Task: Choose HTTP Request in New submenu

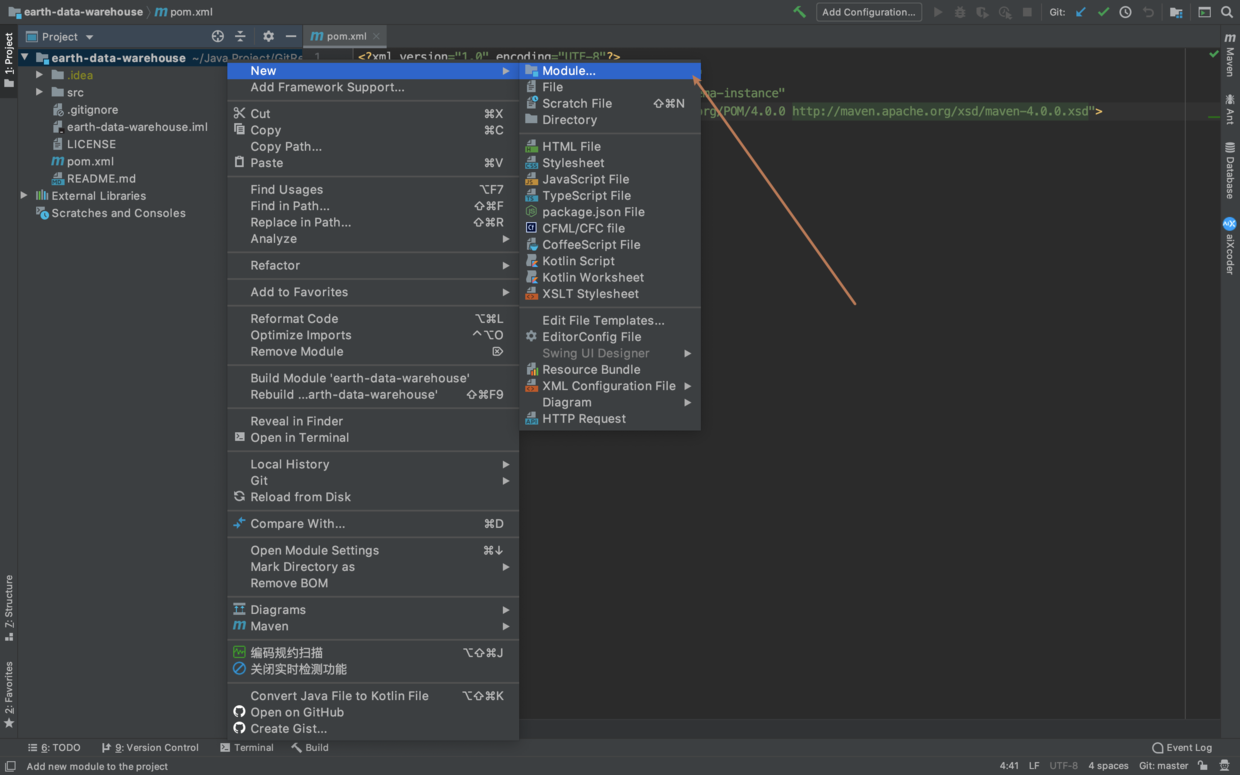Action: (610, 419)
